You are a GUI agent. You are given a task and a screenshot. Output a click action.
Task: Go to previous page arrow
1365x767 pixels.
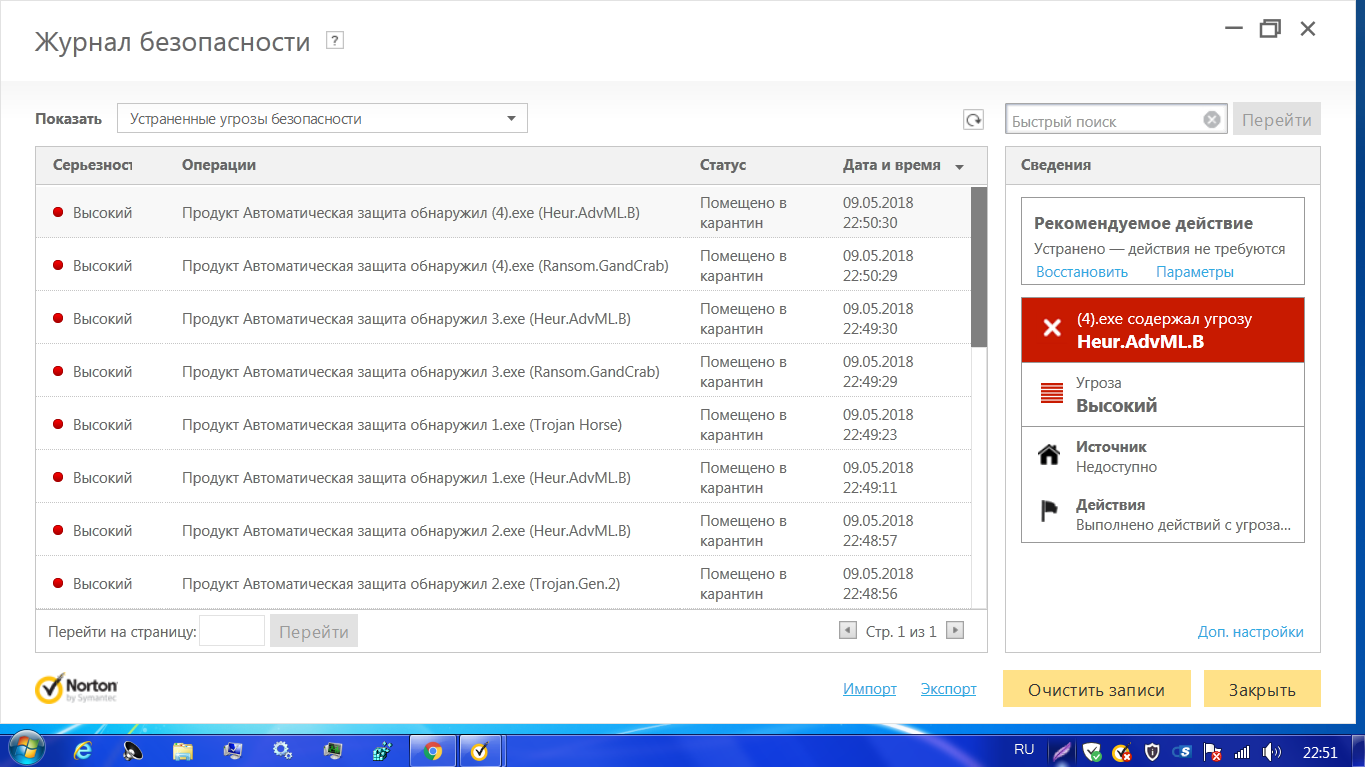coord(847,631)
